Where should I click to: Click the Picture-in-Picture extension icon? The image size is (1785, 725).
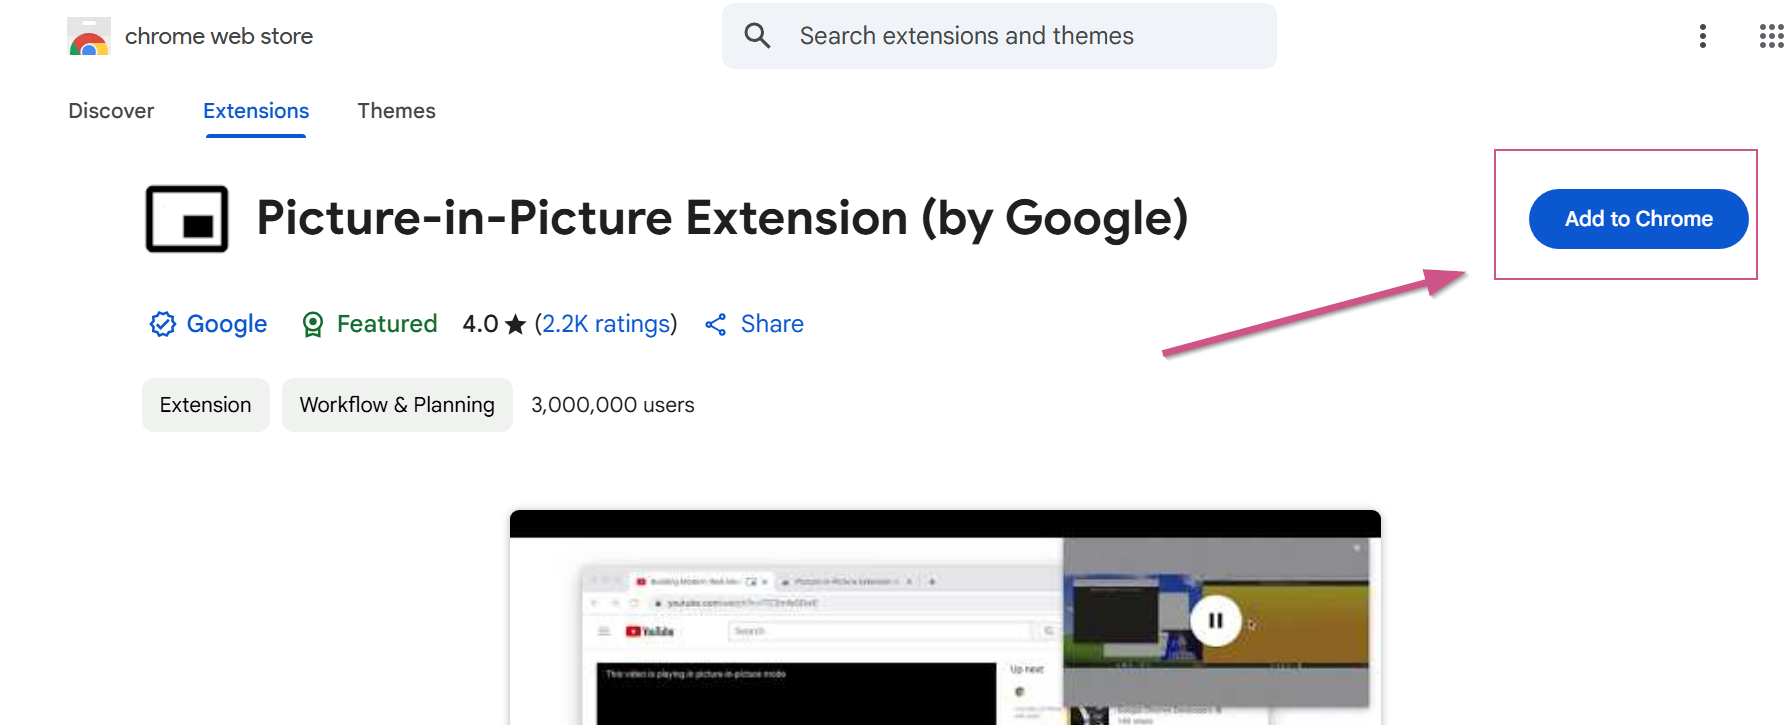(187, 219)
